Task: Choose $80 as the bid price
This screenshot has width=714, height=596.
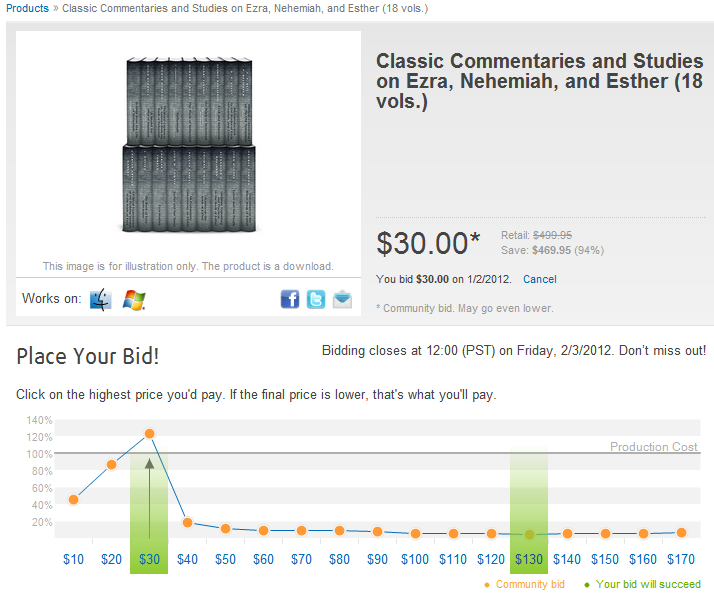Action: point(339,559)
